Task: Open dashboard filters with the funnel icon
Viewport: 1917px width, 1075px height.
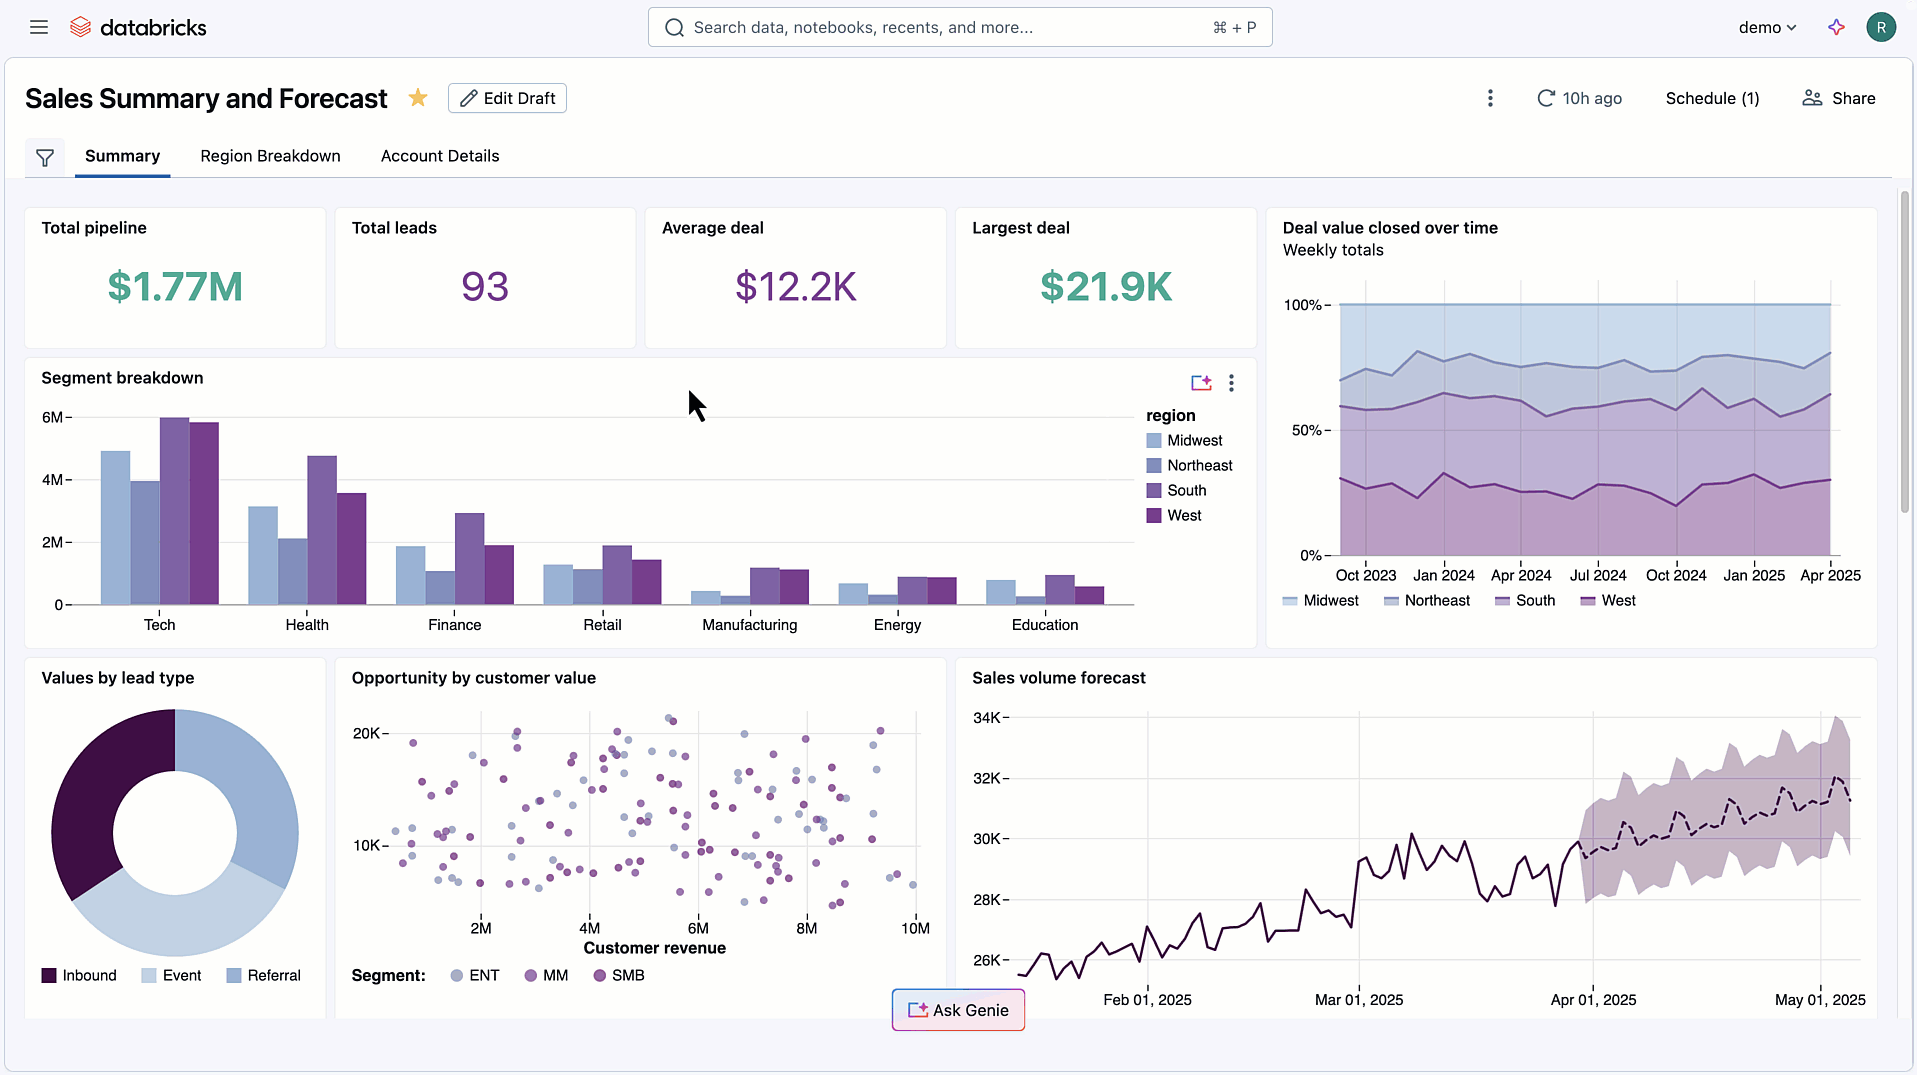Action: point(45,157)
